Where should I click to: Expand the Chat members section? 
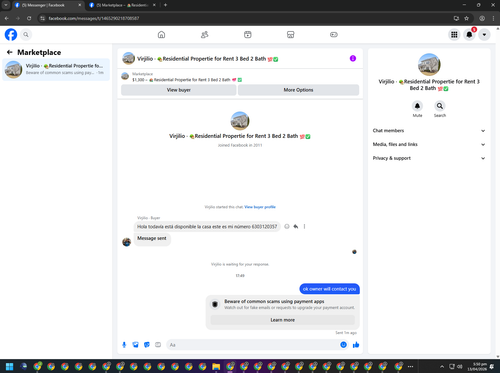point(429,131)
